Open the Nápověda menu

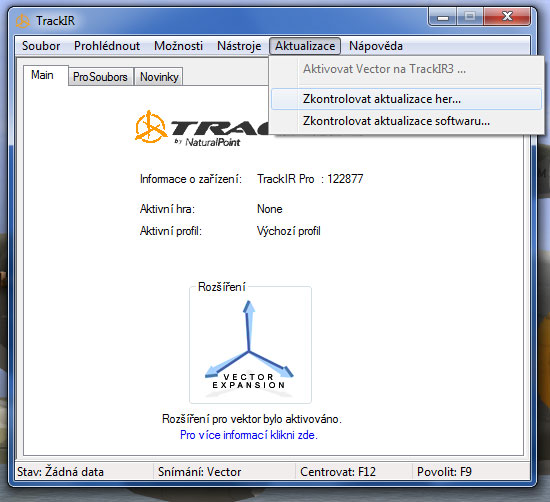376,46
